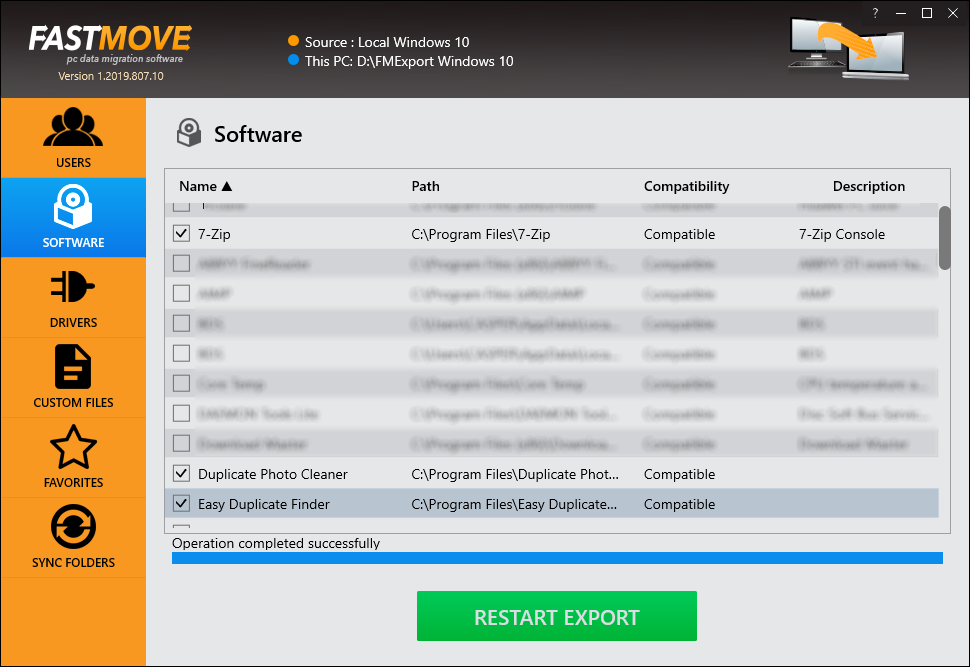Click the Software page heading
970x667 pixels.
point(258,134)
